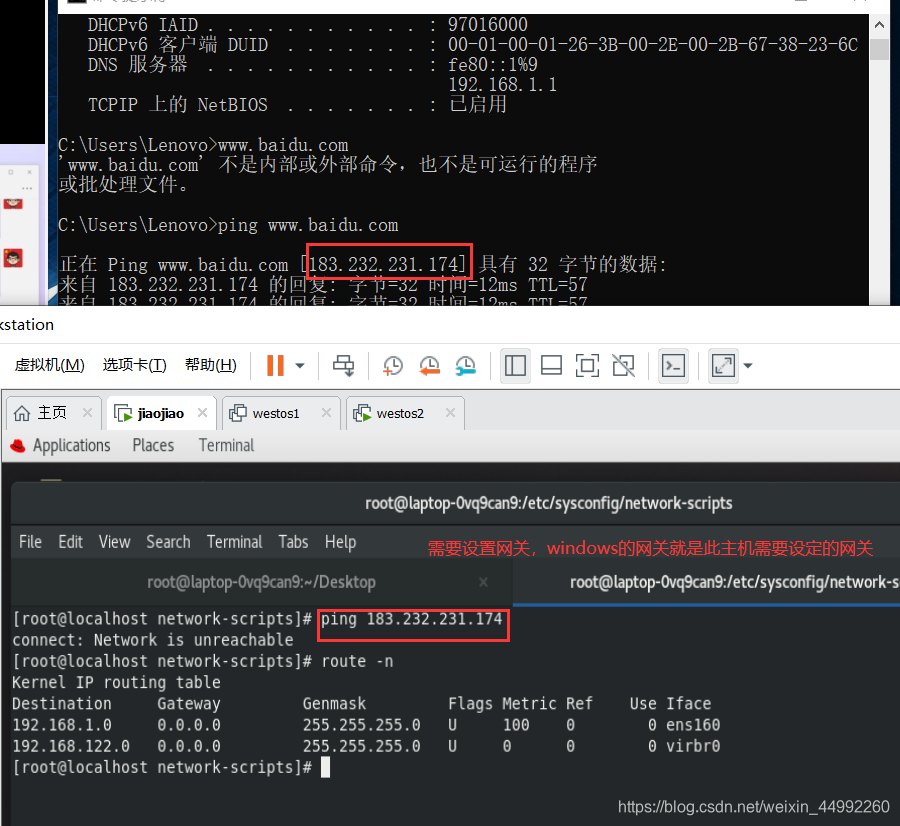This screenshot has width=900, height=826.
Task: Open the snapshot manager icon
Action: [x=465, y=366]
